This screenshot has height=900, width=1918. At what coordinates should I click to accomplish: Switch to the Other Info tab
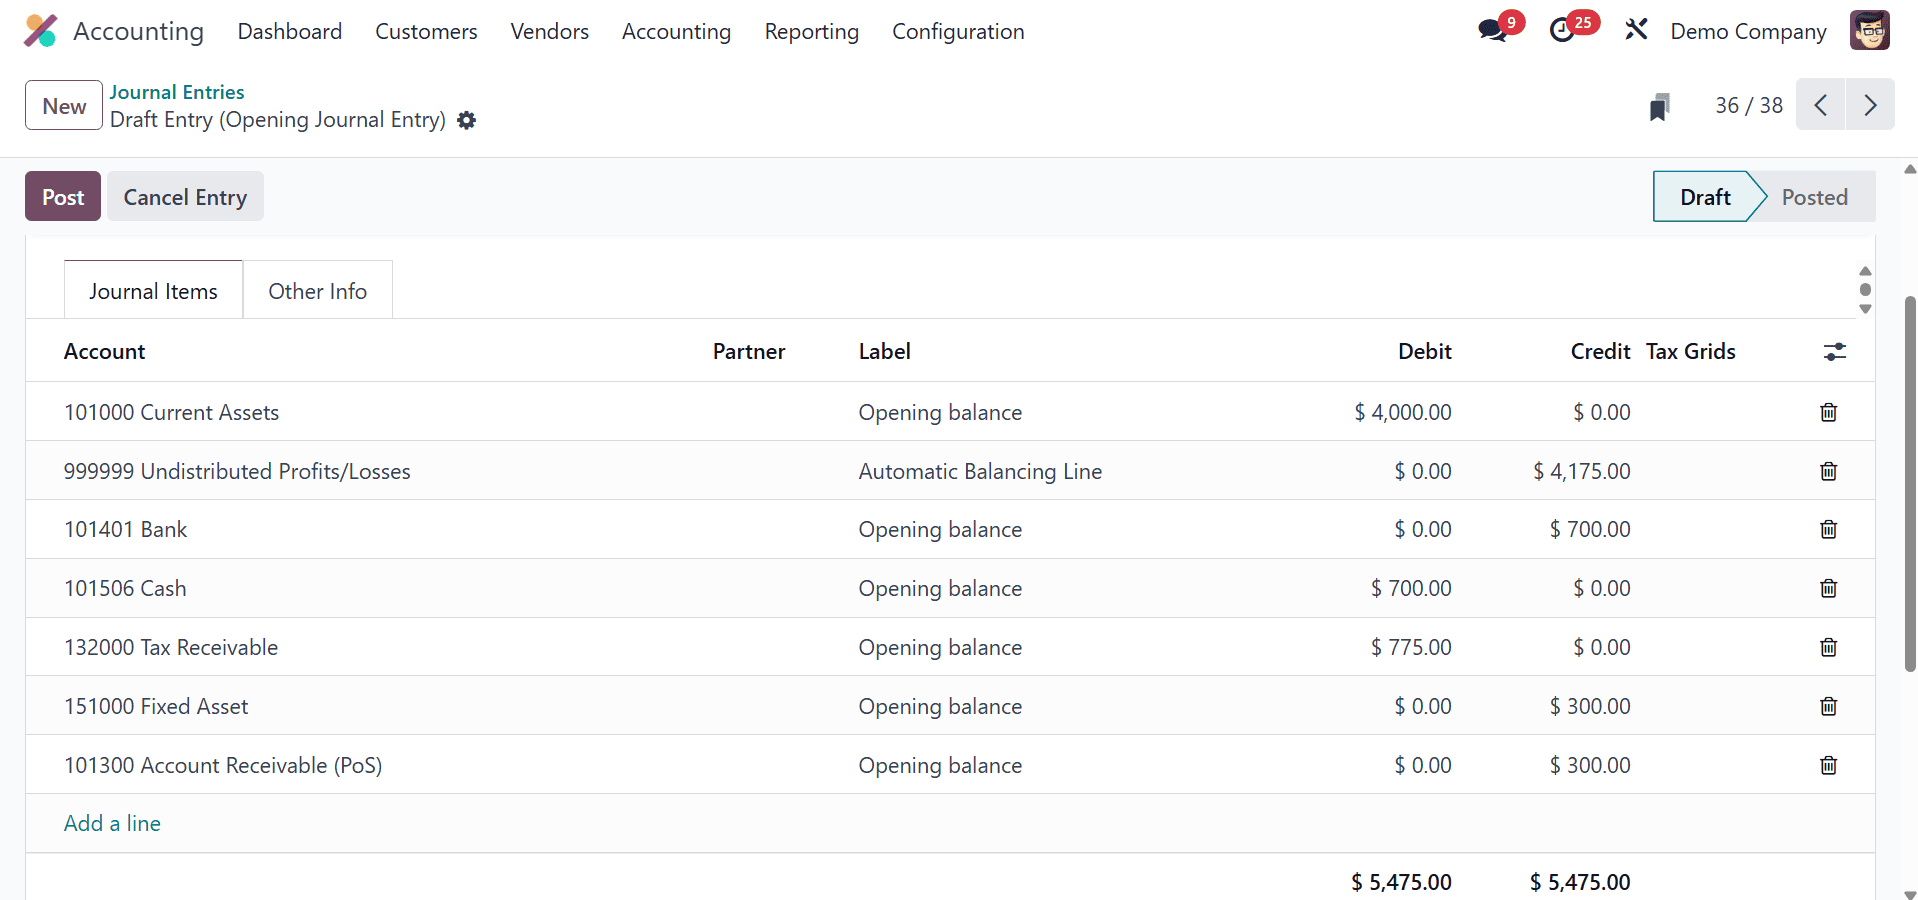[x=318, y=291]
